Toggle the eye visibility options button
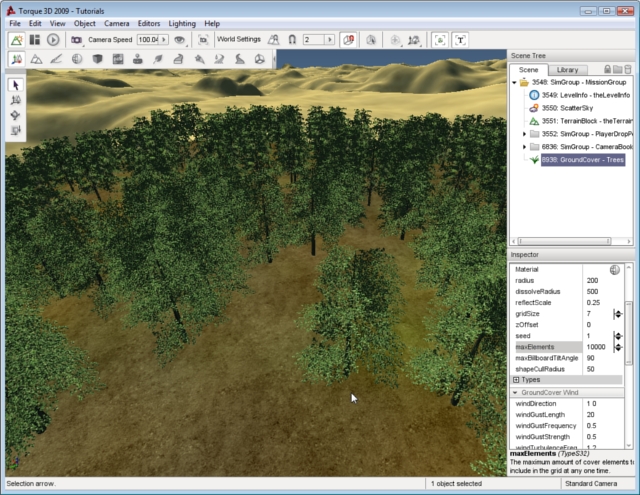 180,40
